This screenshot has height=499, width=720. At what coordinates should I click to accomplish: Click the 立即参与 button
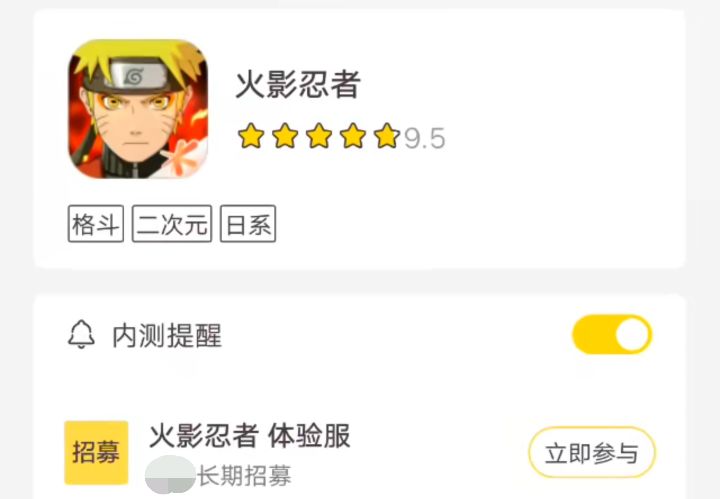(592, 453)
